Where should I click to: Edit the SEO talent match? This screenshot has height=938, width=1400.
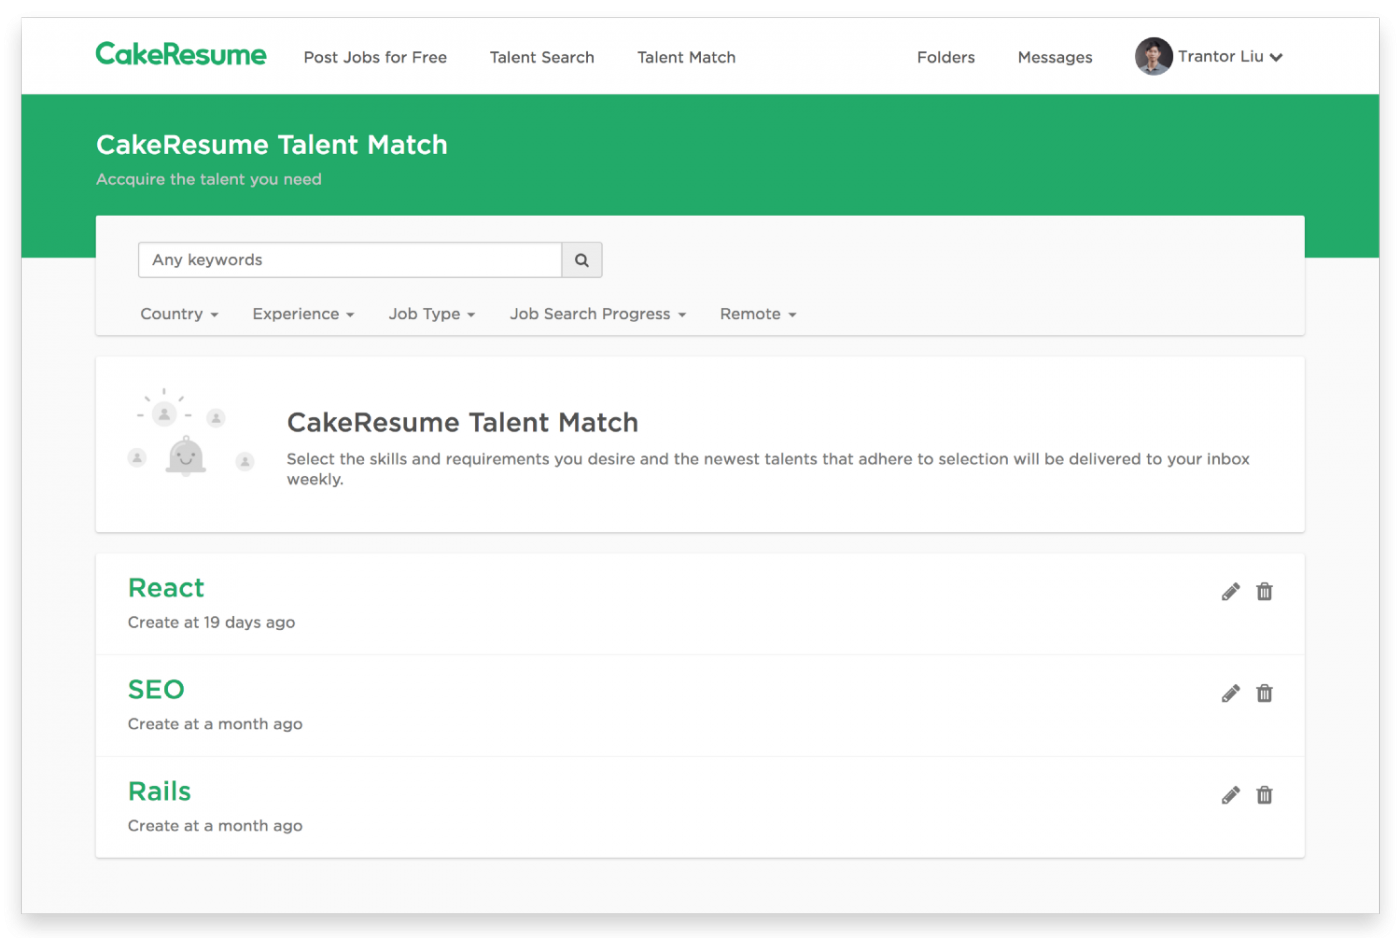pyautogui.click(x=1231, y=694)
